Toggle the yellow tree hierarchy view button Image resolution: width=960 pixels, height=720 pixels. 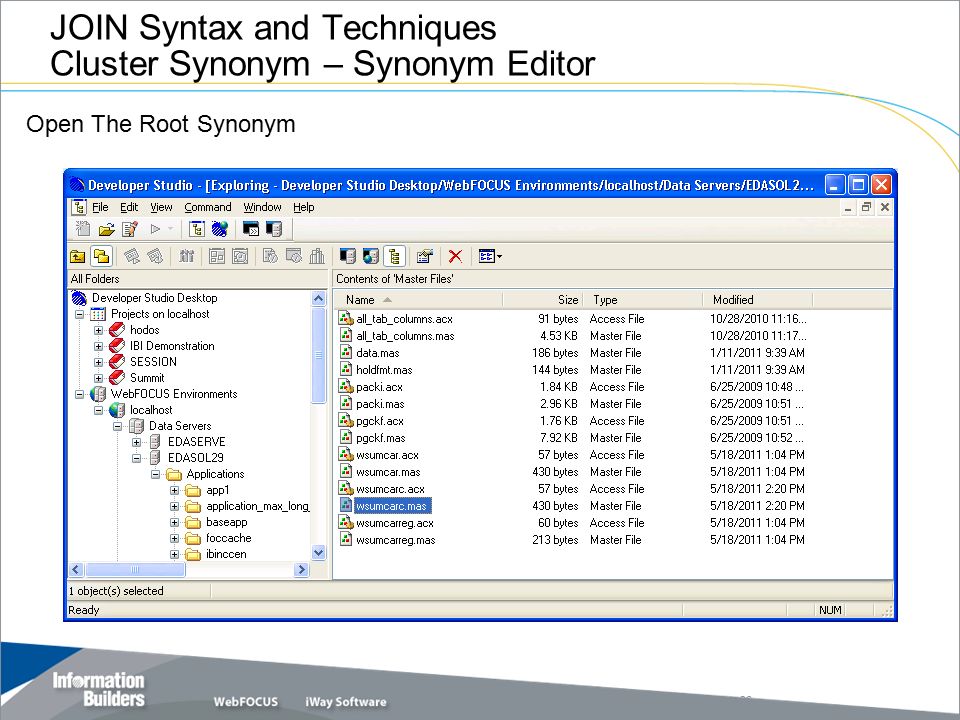click(395, 257)
